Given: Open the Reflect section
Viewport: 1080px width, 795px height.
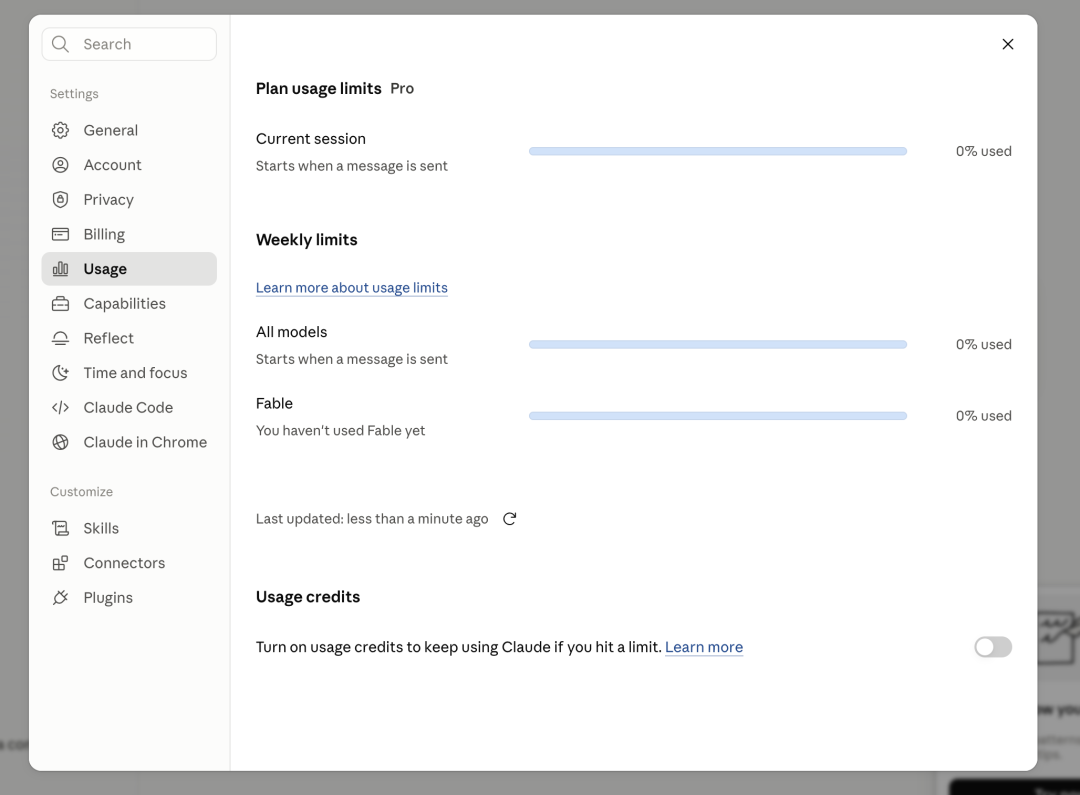Looking at the screenshot, I should pyautogui.click(x=129, y=338).
